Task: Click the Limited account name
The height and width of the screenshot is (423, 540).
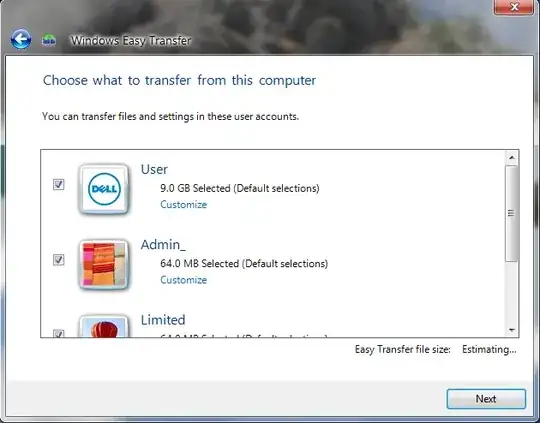Action: [x=163, y=320]
